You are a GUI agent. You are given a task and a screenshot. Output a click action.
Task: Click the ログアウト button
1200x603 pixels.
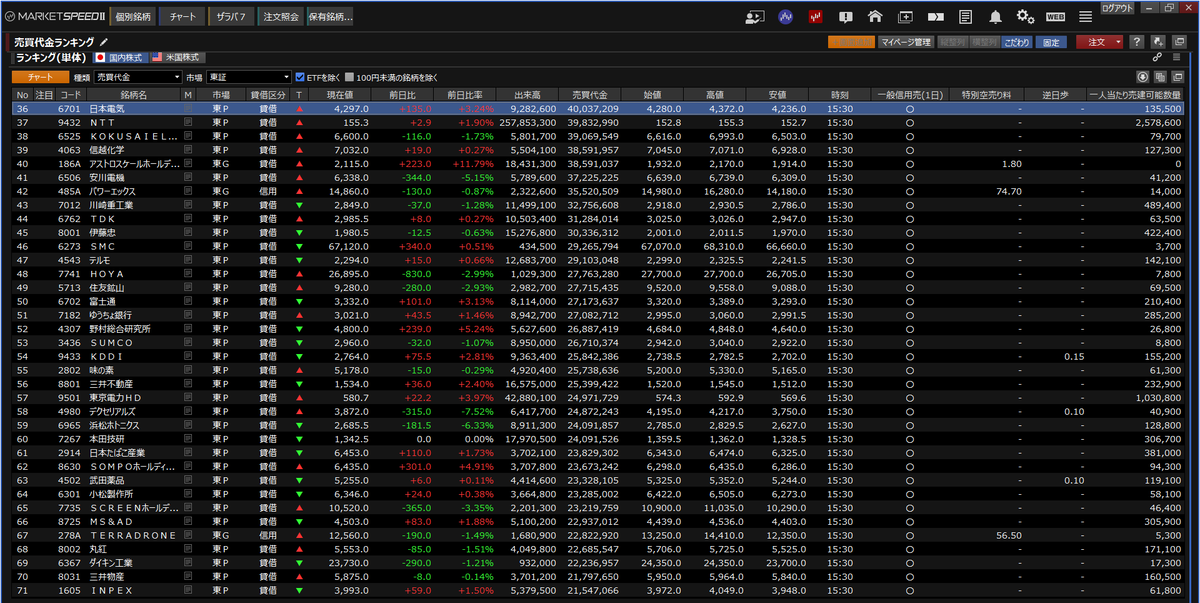click(x=1118, y=7)
